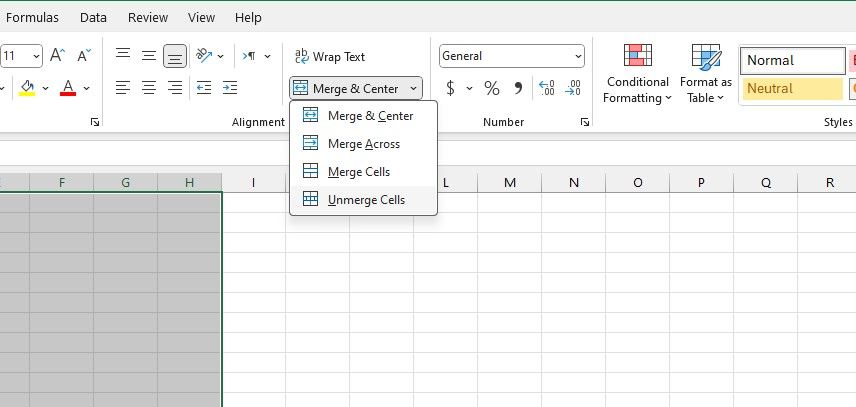Pick Merge & Center menu entry
The width and height of the screenshot is (856, 407).
(363, 116)
